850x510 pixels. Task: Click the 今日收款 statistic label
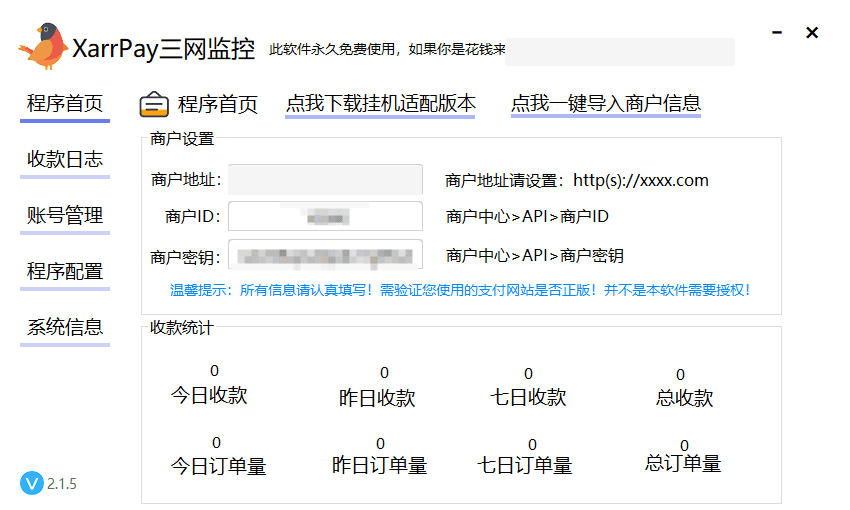pyautogui.click(x=209, y=395)
